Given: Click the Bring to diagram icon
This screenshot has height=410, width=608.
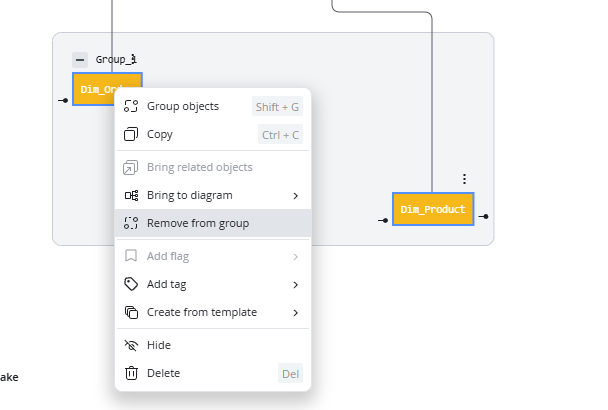Looking at the screenshot, I should click(131, 195).
